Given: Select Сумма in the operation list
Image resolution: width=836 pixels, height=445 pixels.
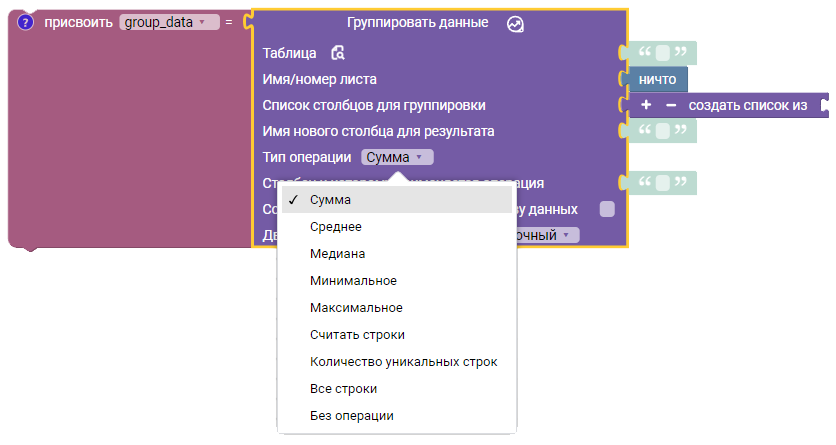Looking at the screenshot, I should (x=397, y=200).
